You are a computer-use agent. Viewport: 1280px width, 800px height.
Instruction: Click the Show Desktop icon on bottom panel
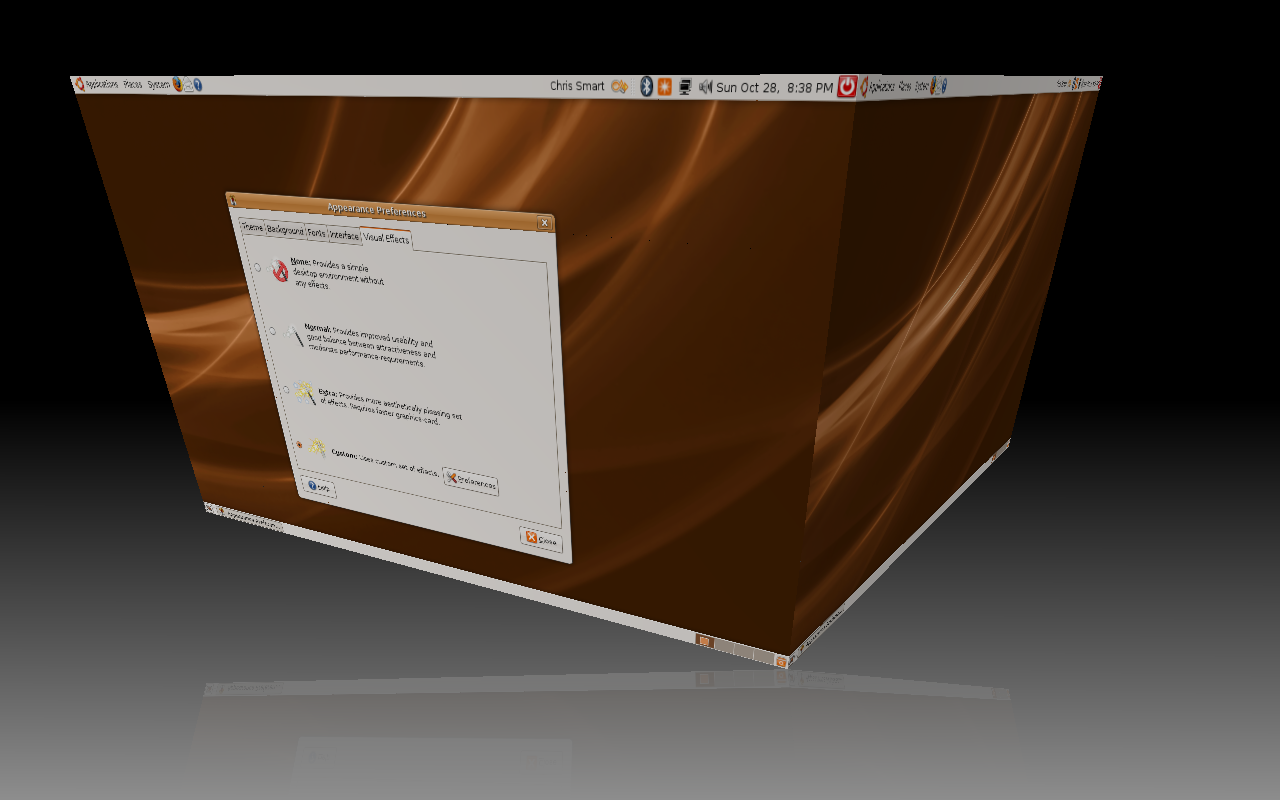point(211,508)
